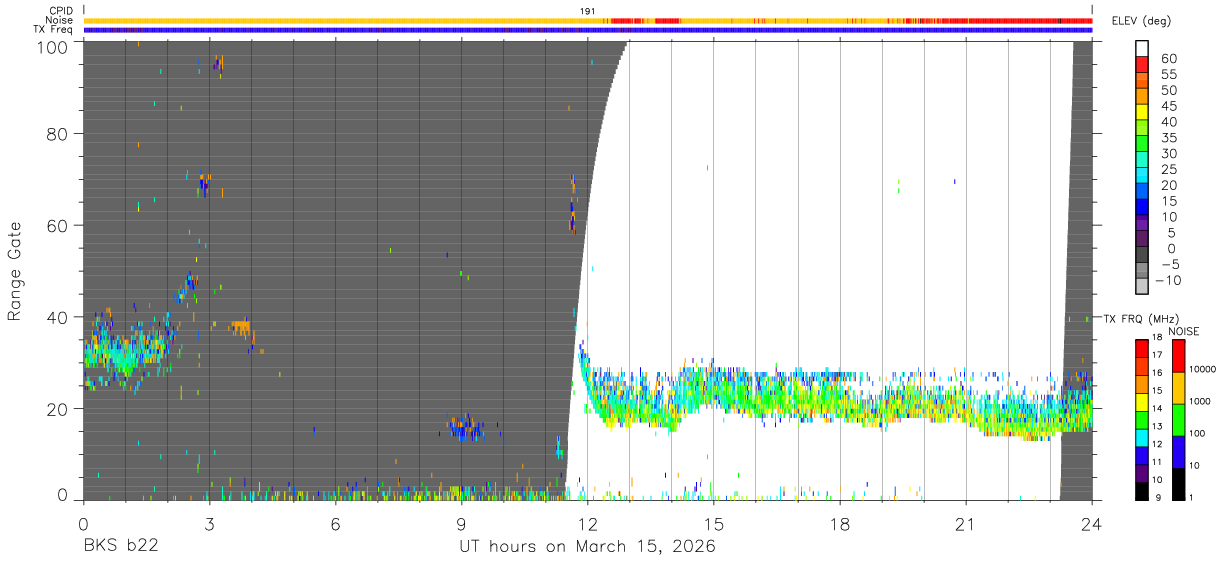Image resolution: width=1228 pixels, height=567 pixels.
Task: Click the 21 tick on the UT hours axis
Action: pyautogui.click(x=965, y=523)
